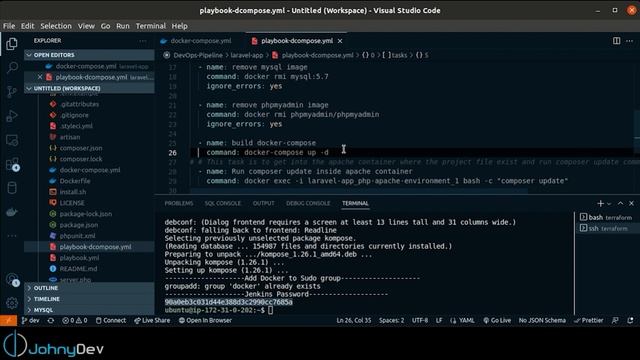Click the dev git branch in status bar
Image resolution: width=640 pixels, height=360 pixels.
31,320
